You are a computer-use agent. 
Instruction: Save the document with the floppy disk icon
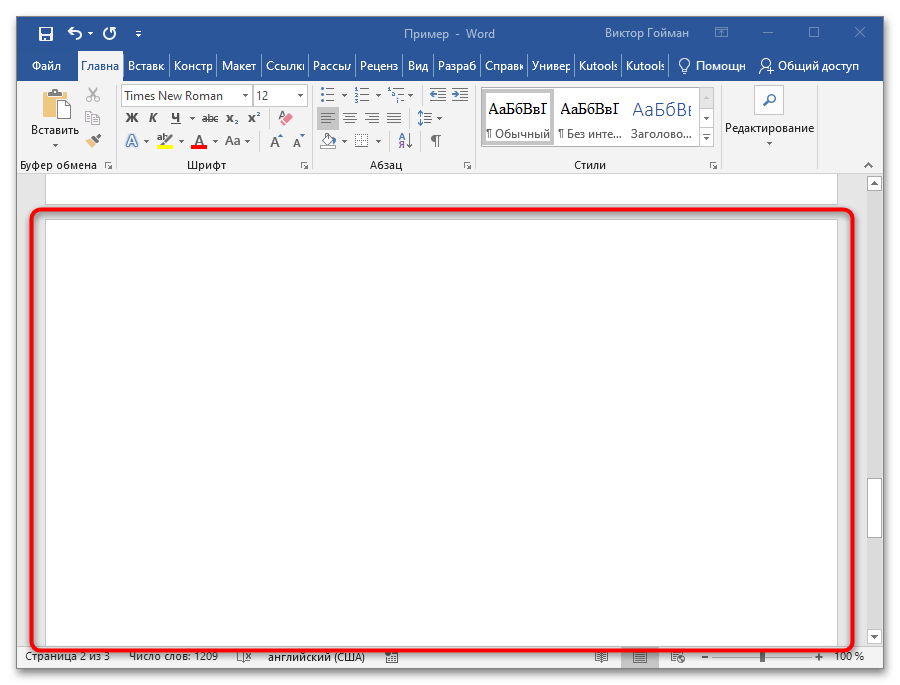(45, 33)
